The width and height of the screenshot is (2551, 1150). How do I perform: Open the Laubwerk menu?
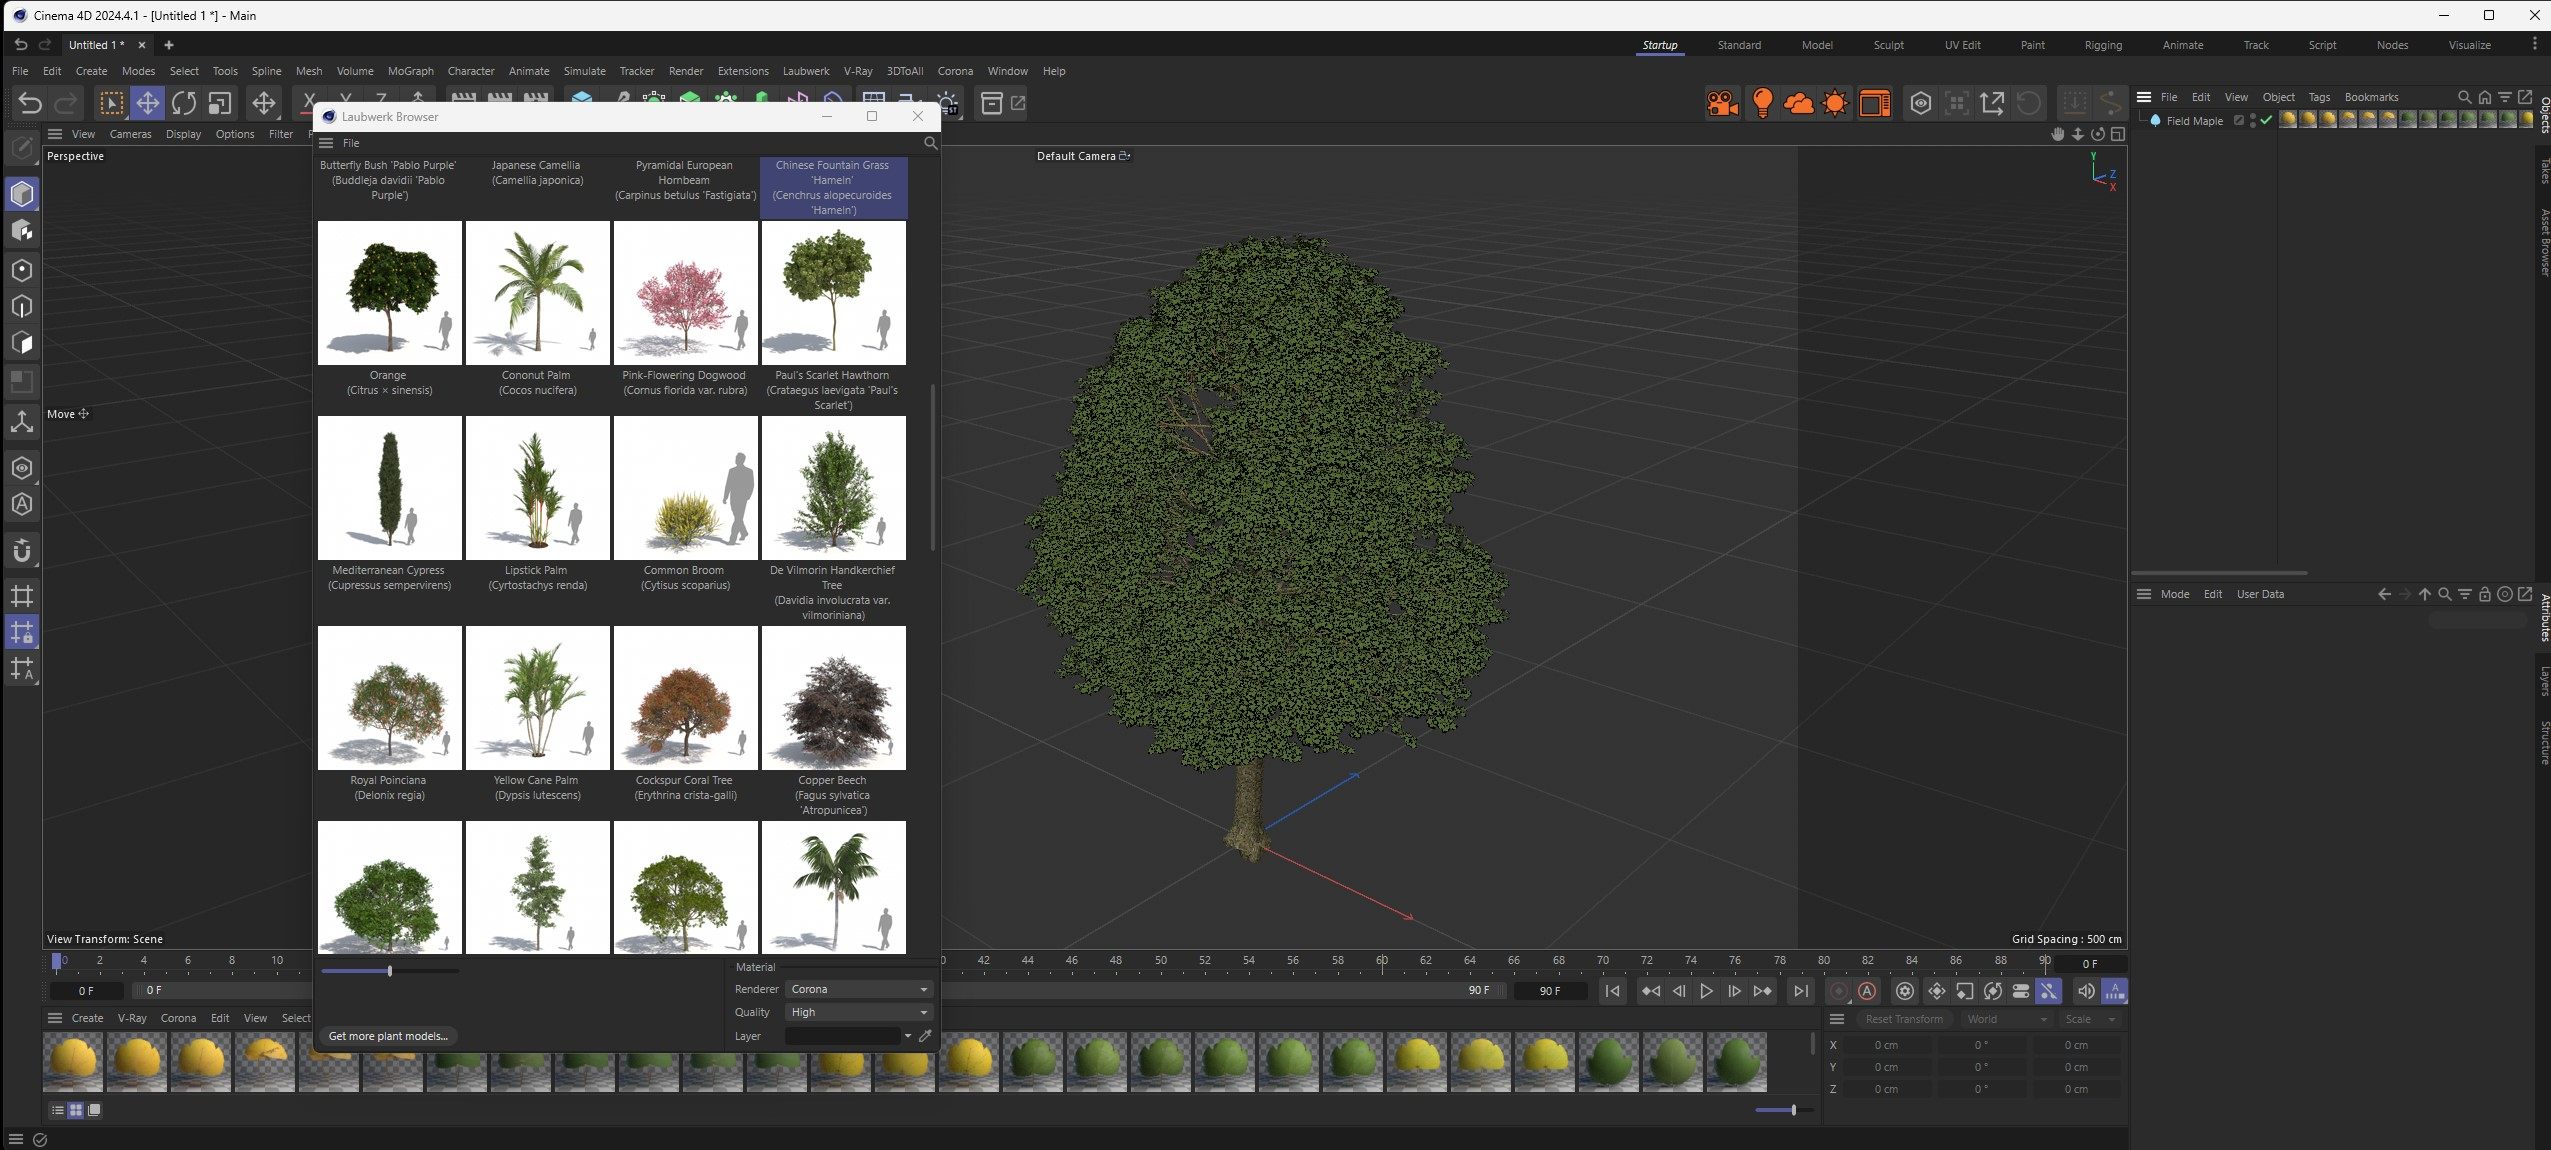click(805, 71)
